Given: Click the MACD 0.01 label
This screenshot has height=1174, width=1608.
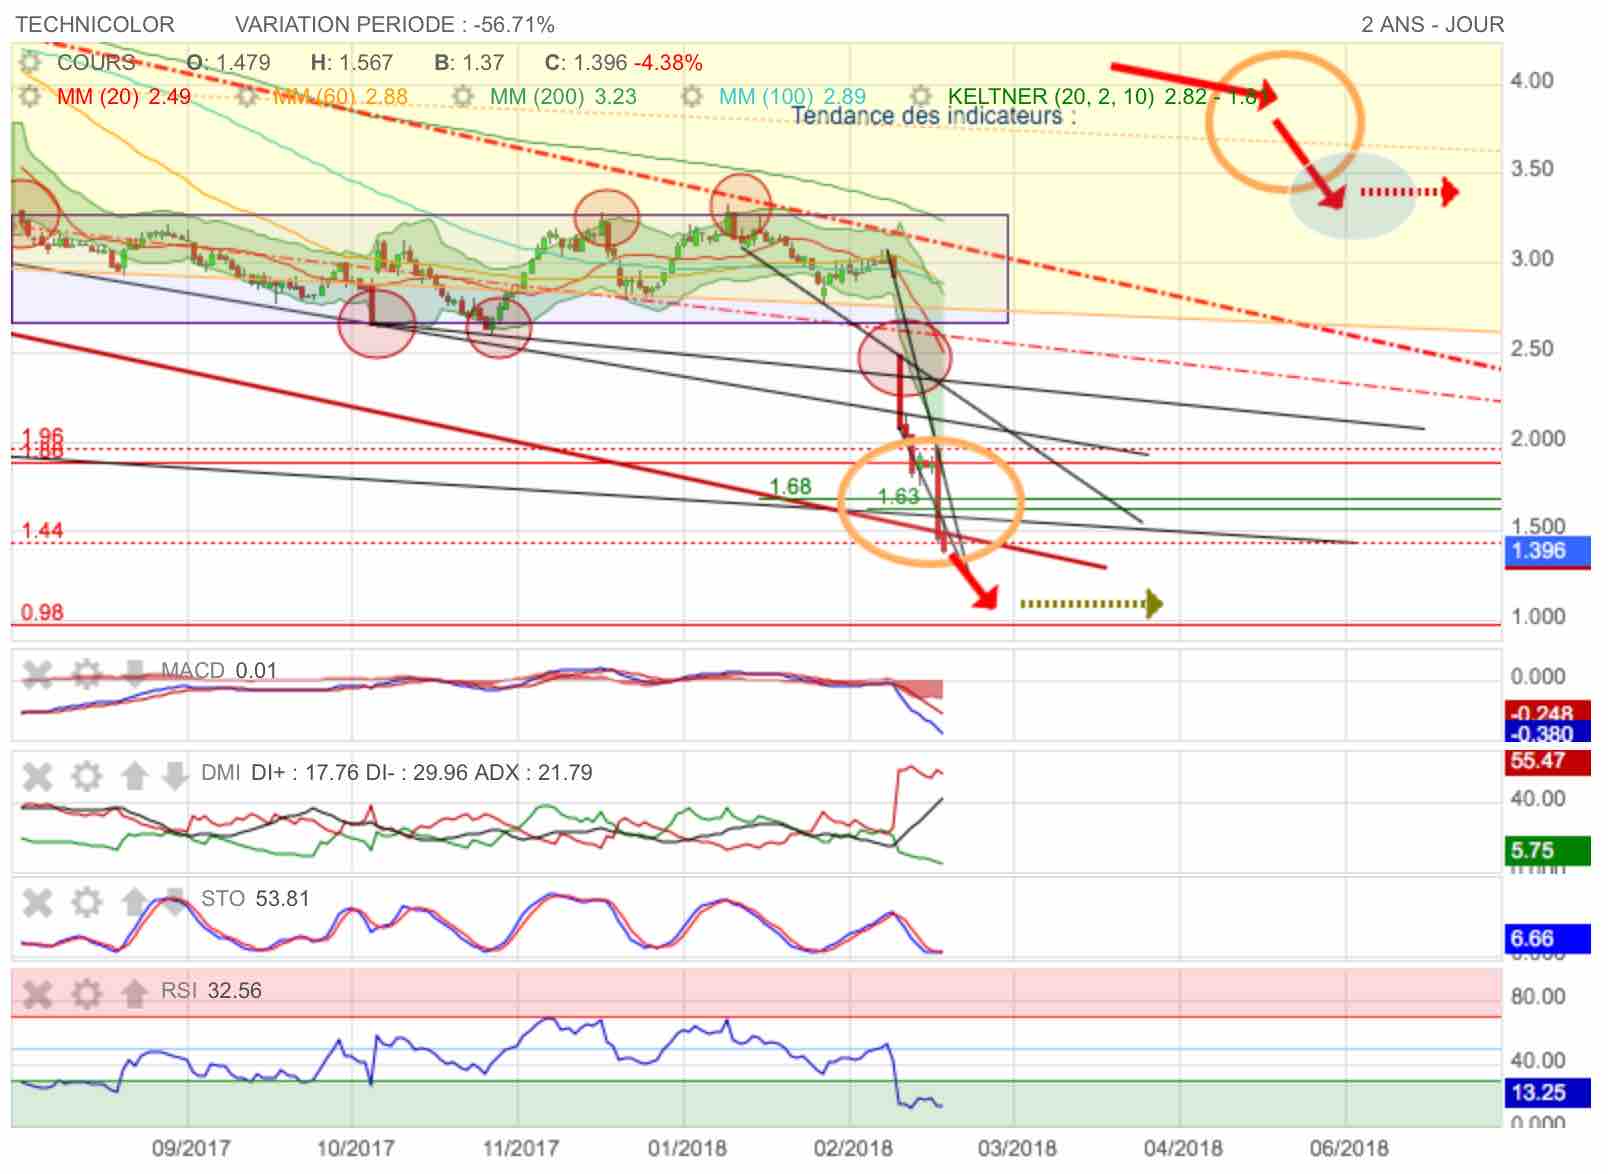Looking at the screenshot, I should click(x=218, y=670).
